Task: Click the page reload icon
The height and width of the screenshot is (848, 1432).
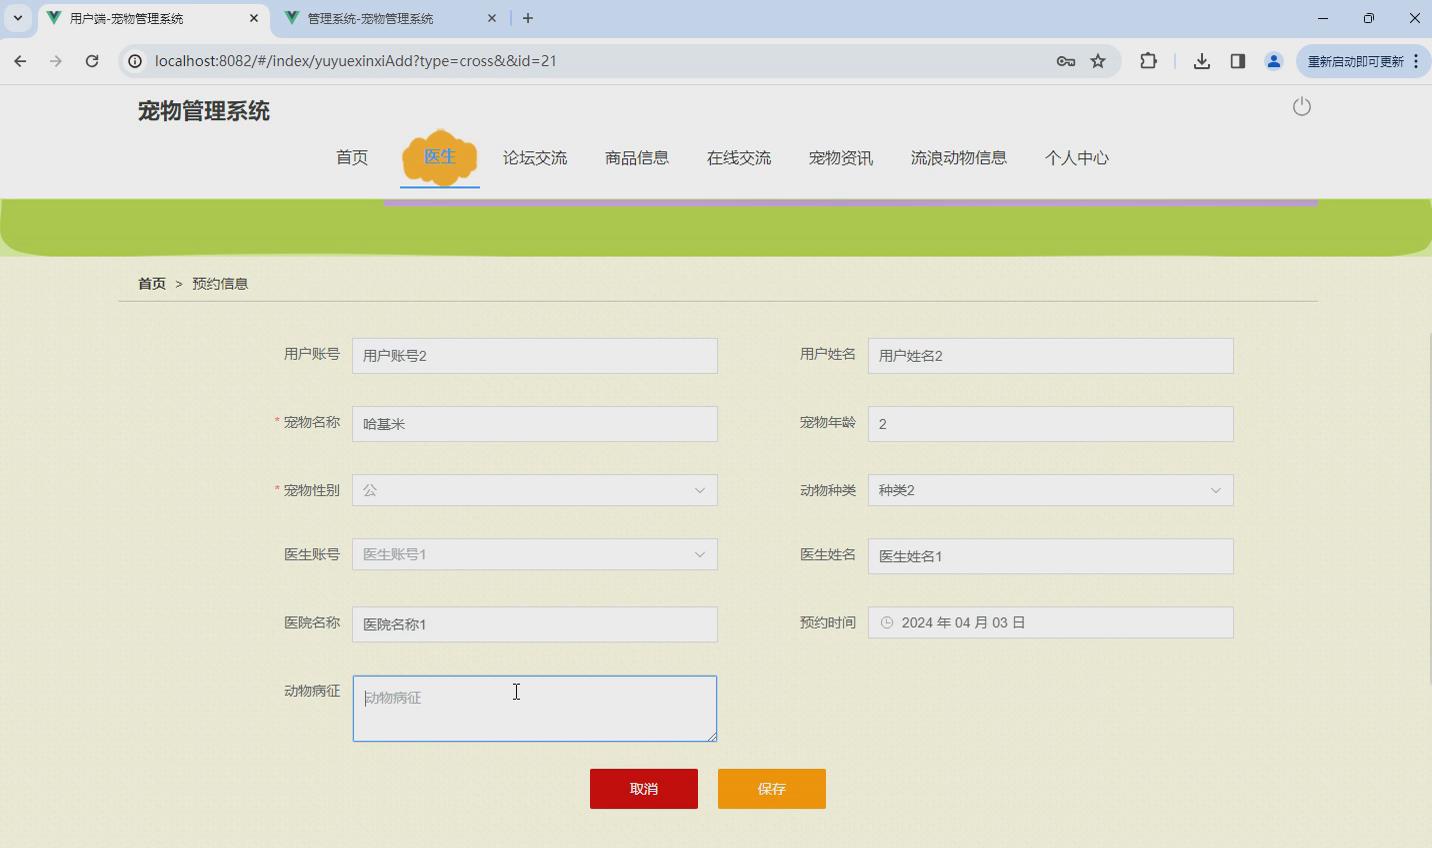Action: coord(92,61)
